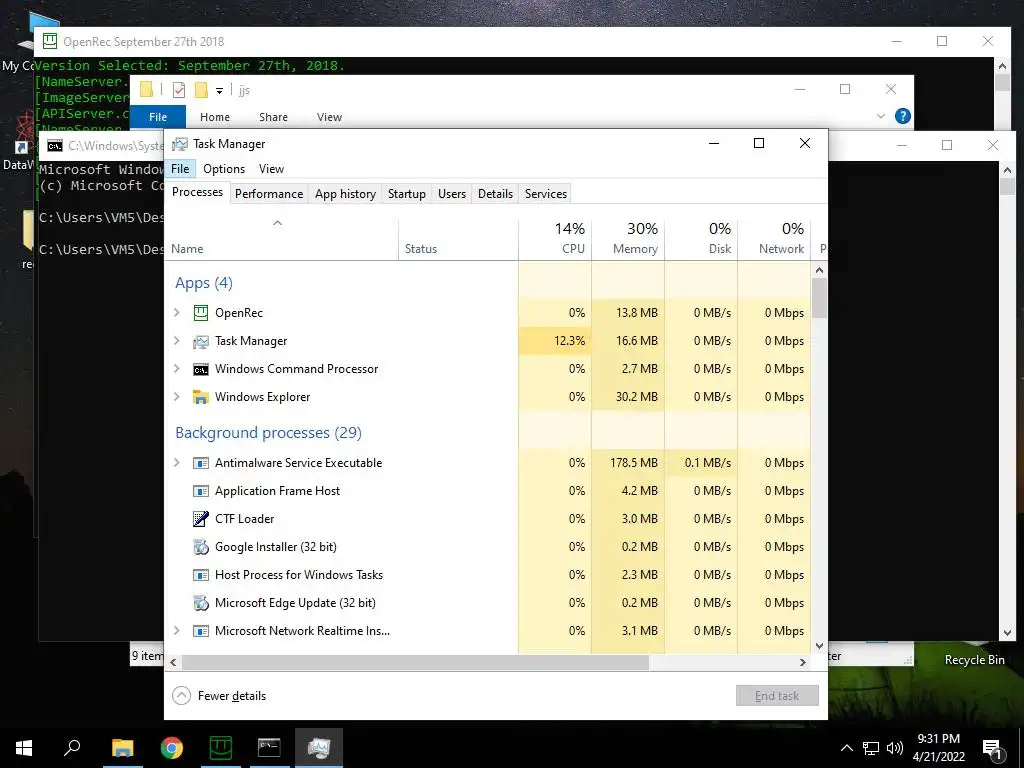Click the CTF Loader pen icon
The width and height of the screenshot is (1024, 768).
[201, 519]
